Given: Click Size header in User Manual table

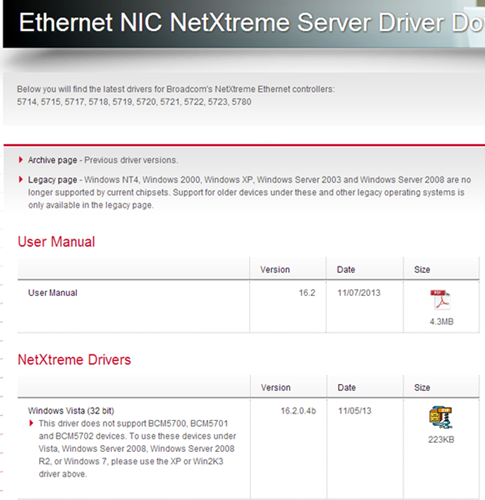Looking at the screenshot, I should tap(422, 270).
